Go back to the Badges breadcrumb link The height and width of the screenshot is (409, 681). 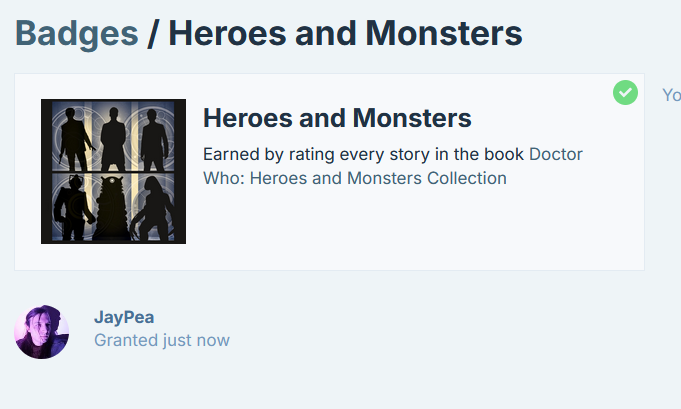tap(76, 33)
